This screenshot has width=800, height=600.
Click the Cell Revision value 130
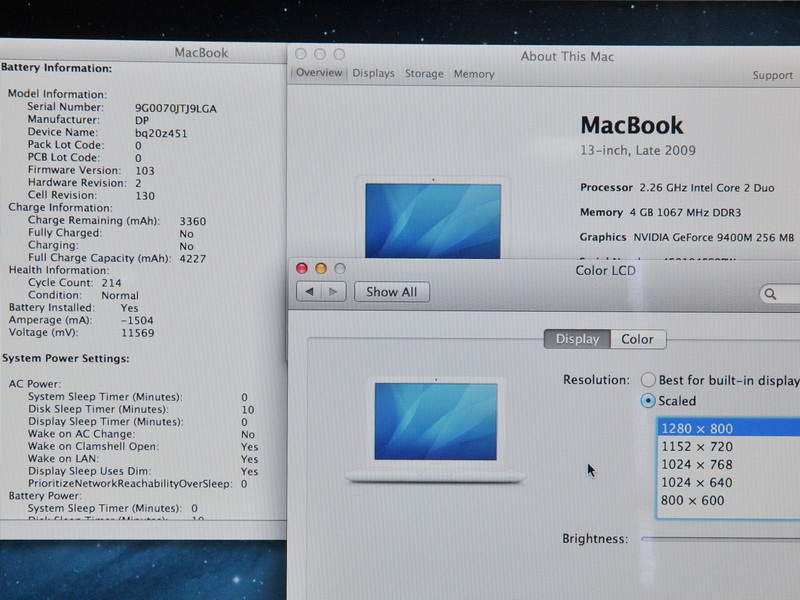[145, 196]
